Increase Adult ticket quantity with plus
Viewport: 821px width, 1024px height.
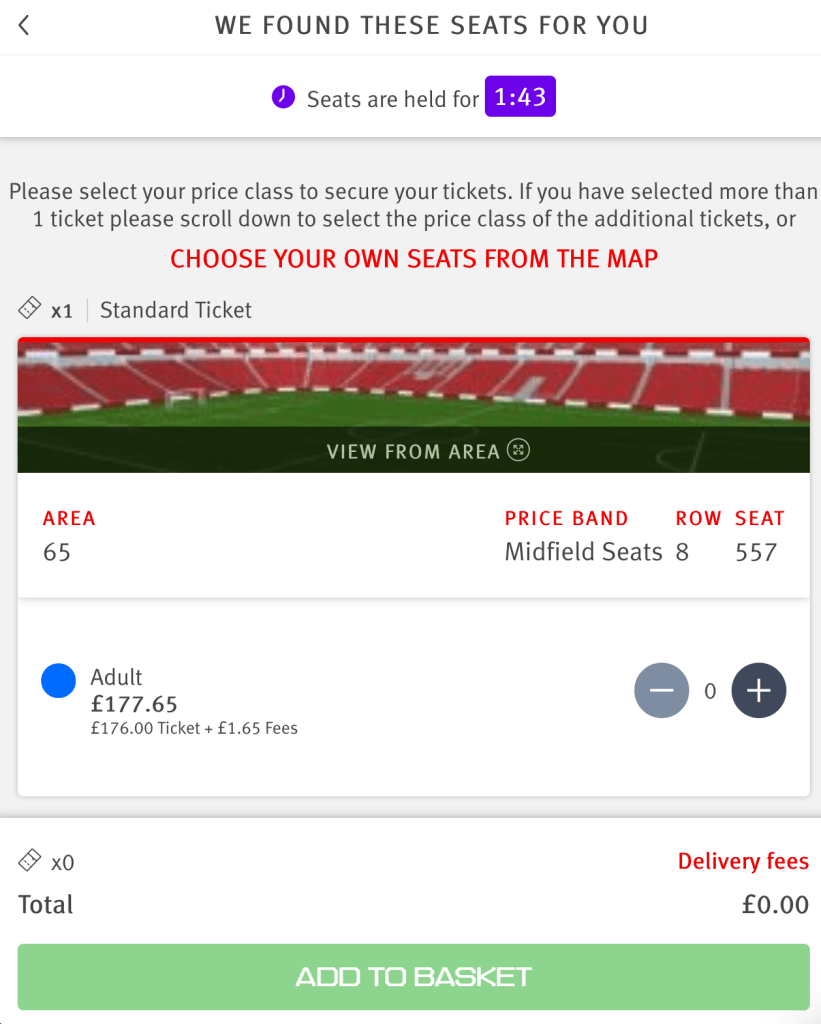759,690
